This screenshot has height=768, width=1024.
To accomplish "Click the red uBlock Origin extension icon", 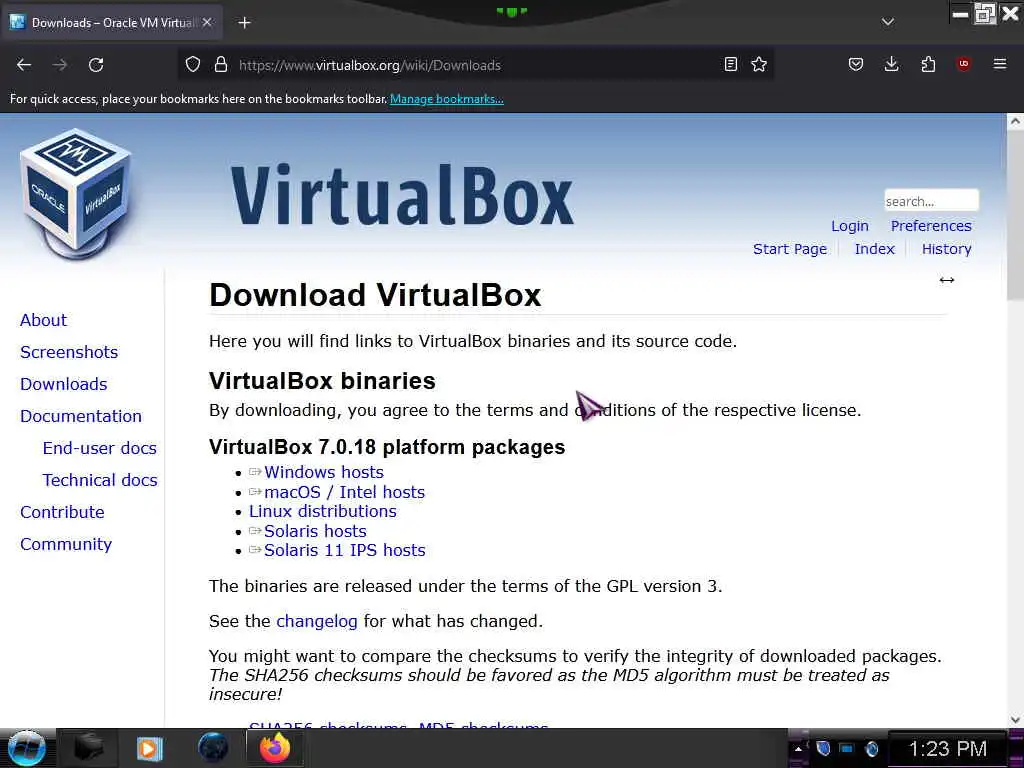I will (x=963, y=63).
